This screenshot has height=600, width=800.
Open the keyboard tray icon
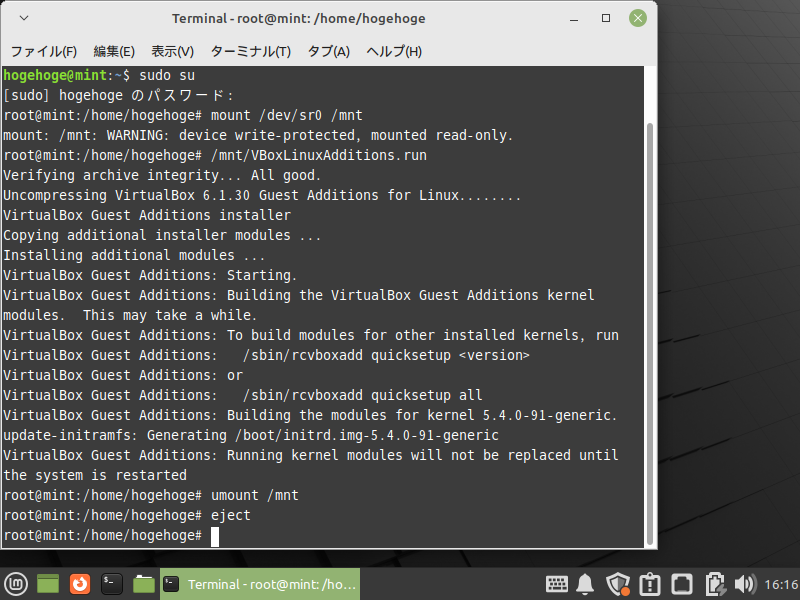pos(557,584)
